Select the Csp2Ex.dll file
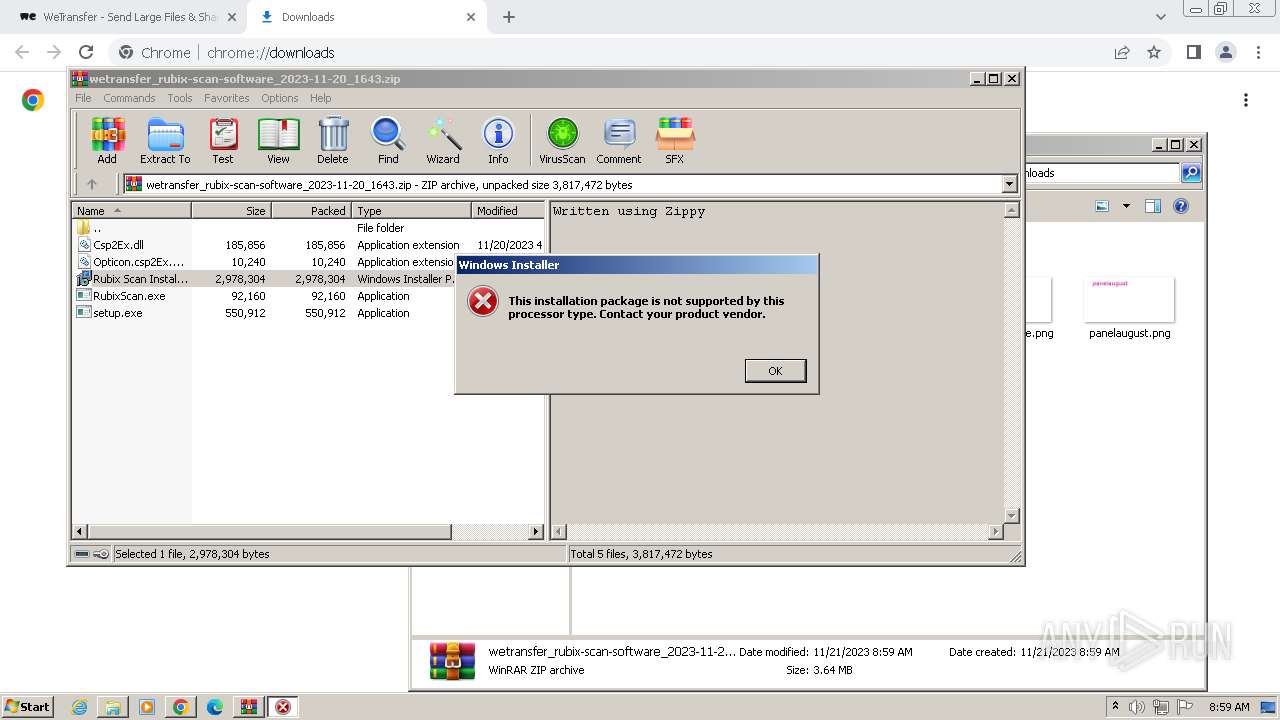This screenshot has width=1280, height=720. point(308,245)
